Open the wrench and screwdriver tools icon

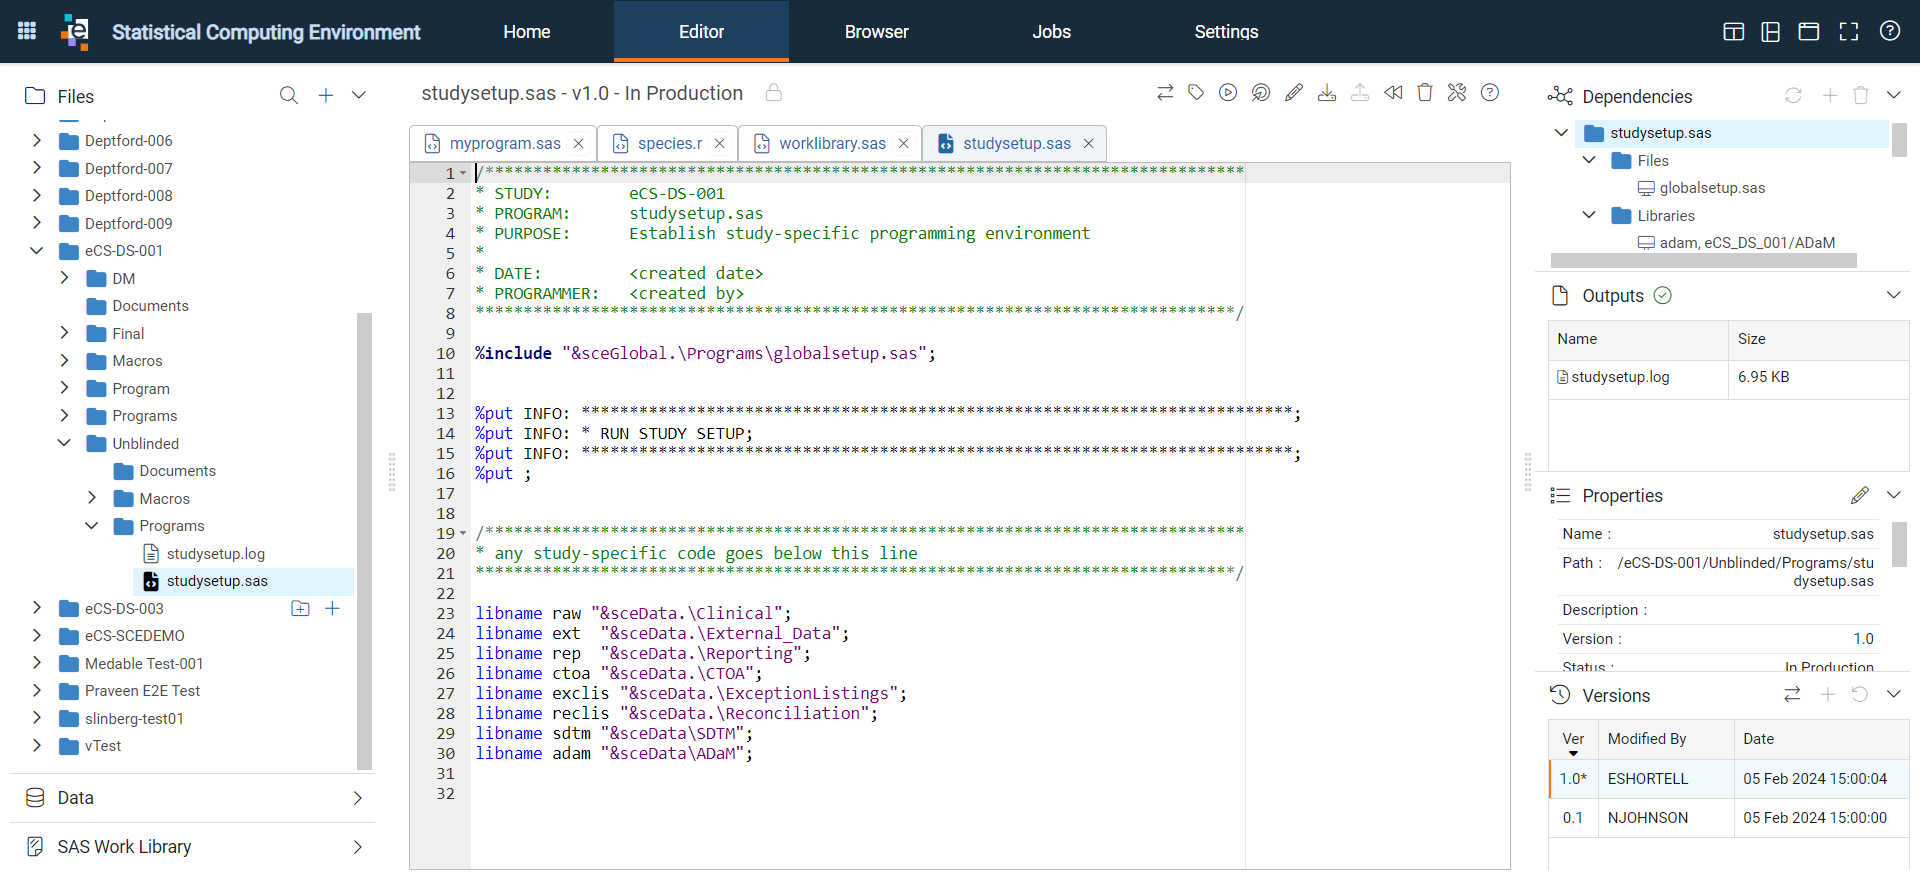[1457, 93]
